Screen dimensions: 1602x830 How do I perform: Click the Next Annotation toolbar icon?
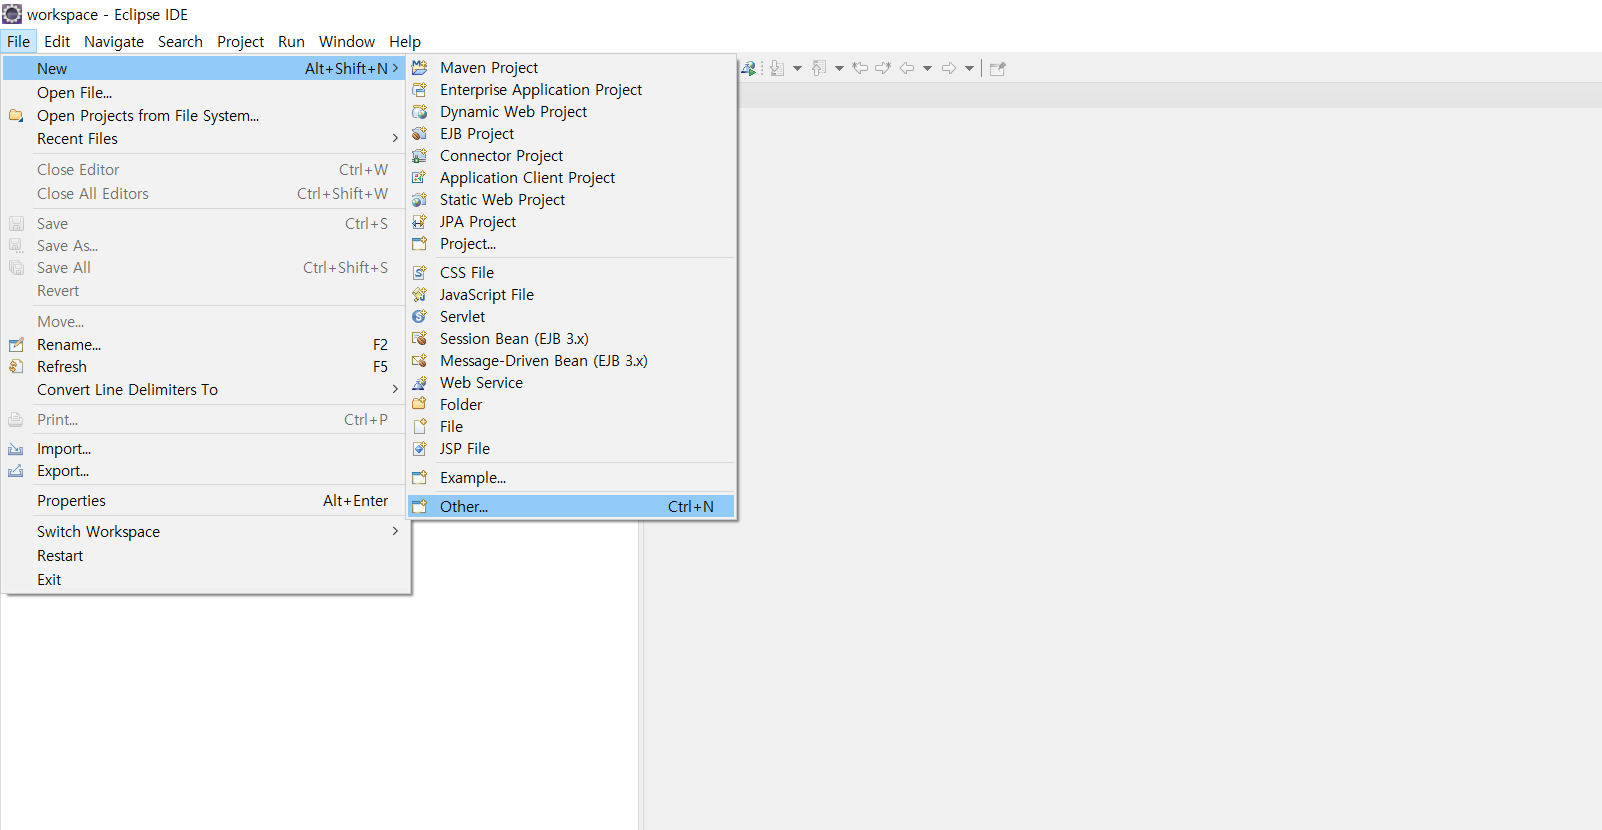pyautogui.click(x=777, y=68)
